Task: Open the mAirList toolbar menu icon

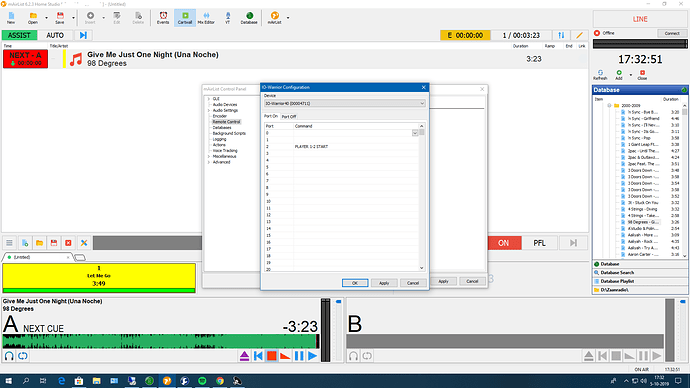Action: click(275, 18)
